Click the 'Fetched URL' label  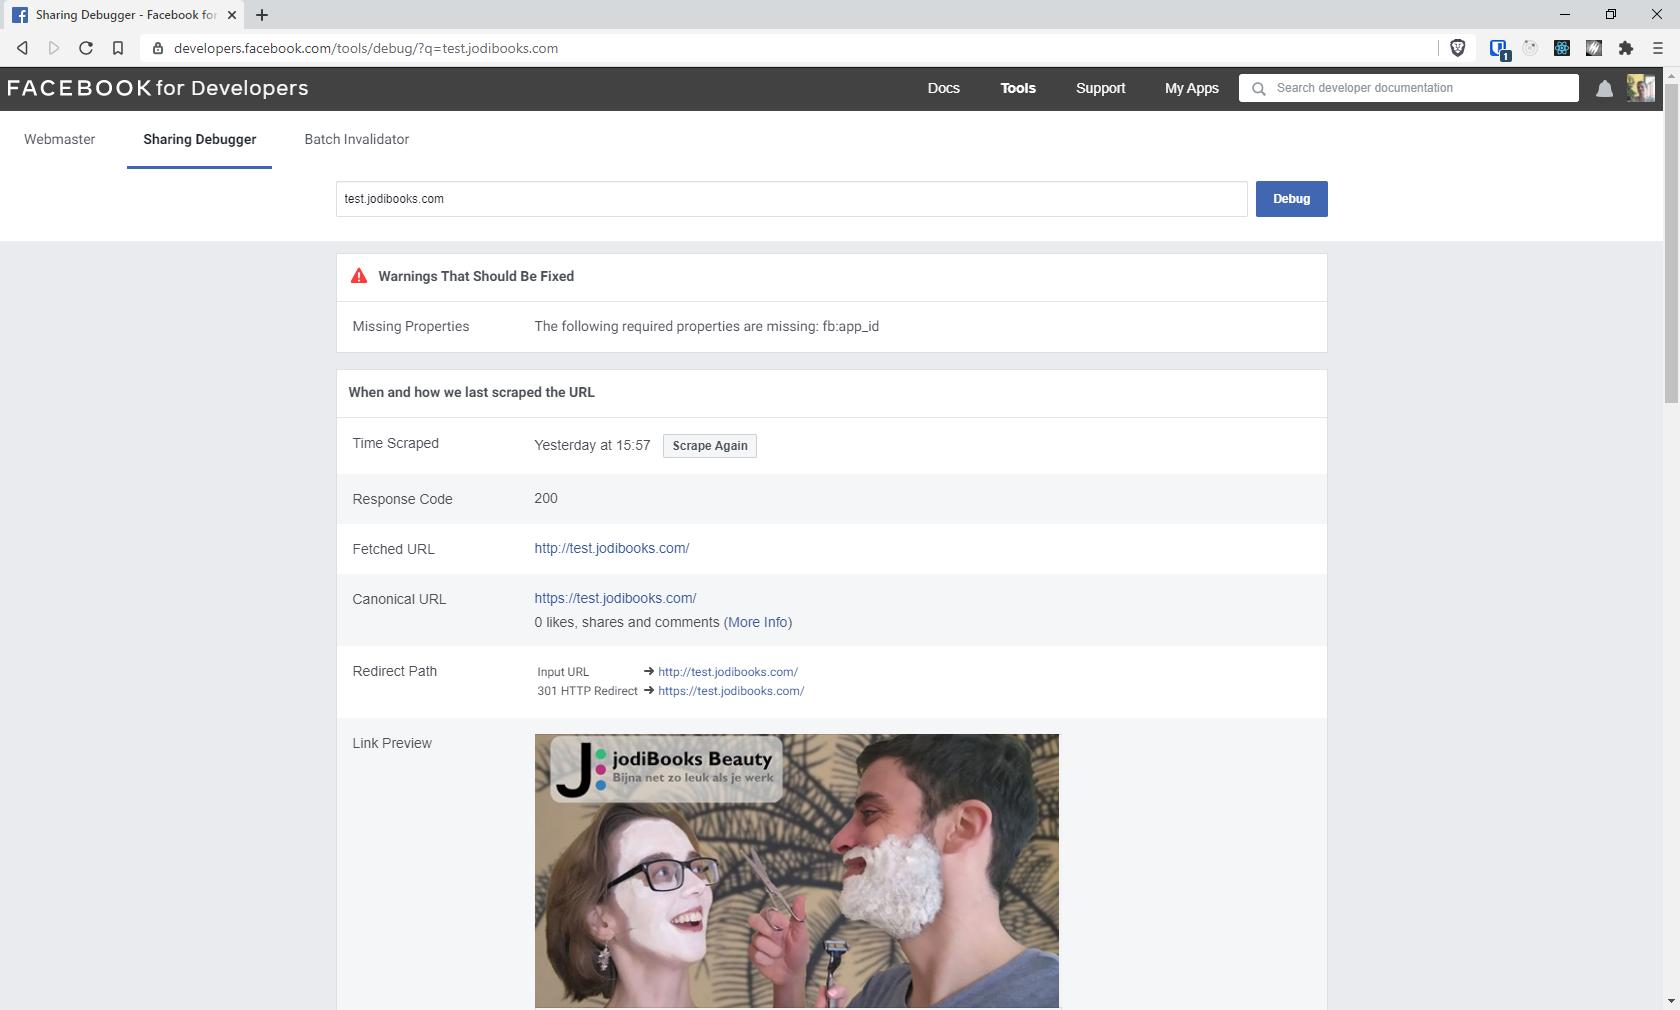(394, 549)
